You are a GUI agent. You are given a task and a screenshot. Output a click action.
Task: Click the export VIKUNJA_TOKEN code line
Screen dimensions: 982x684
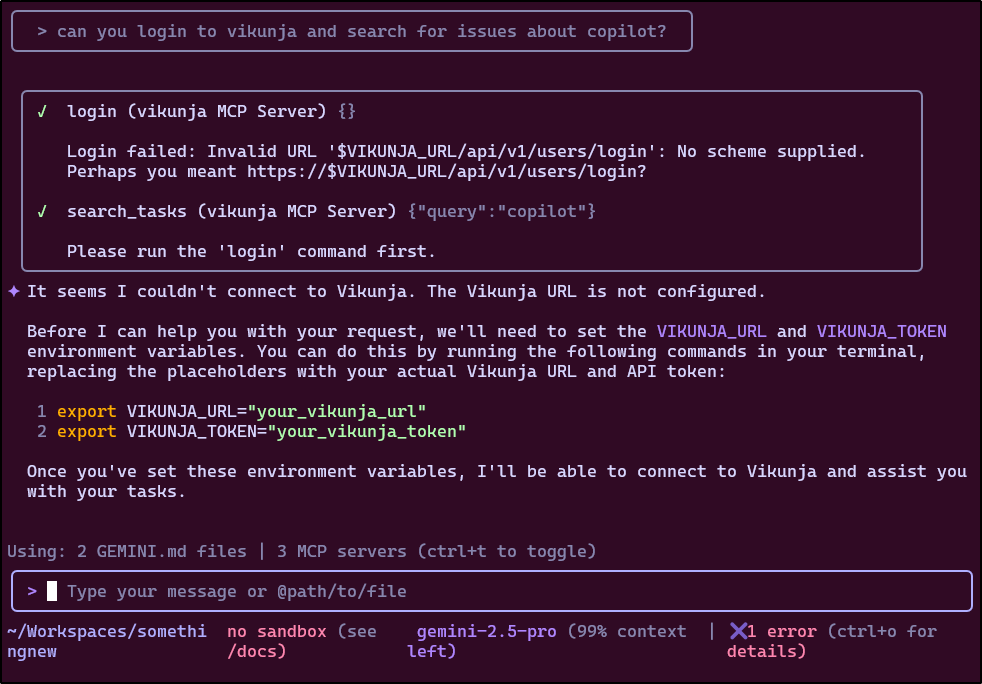[261, 431]
